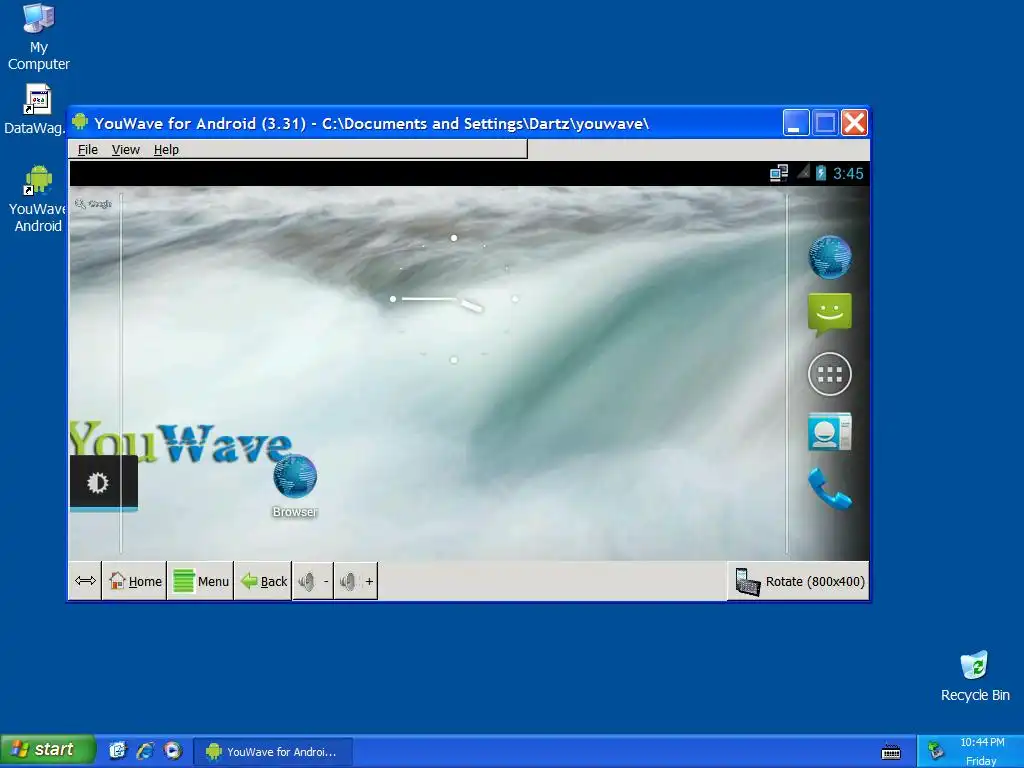Lower volume with the speaker minus button

click(x=313, y=581)
